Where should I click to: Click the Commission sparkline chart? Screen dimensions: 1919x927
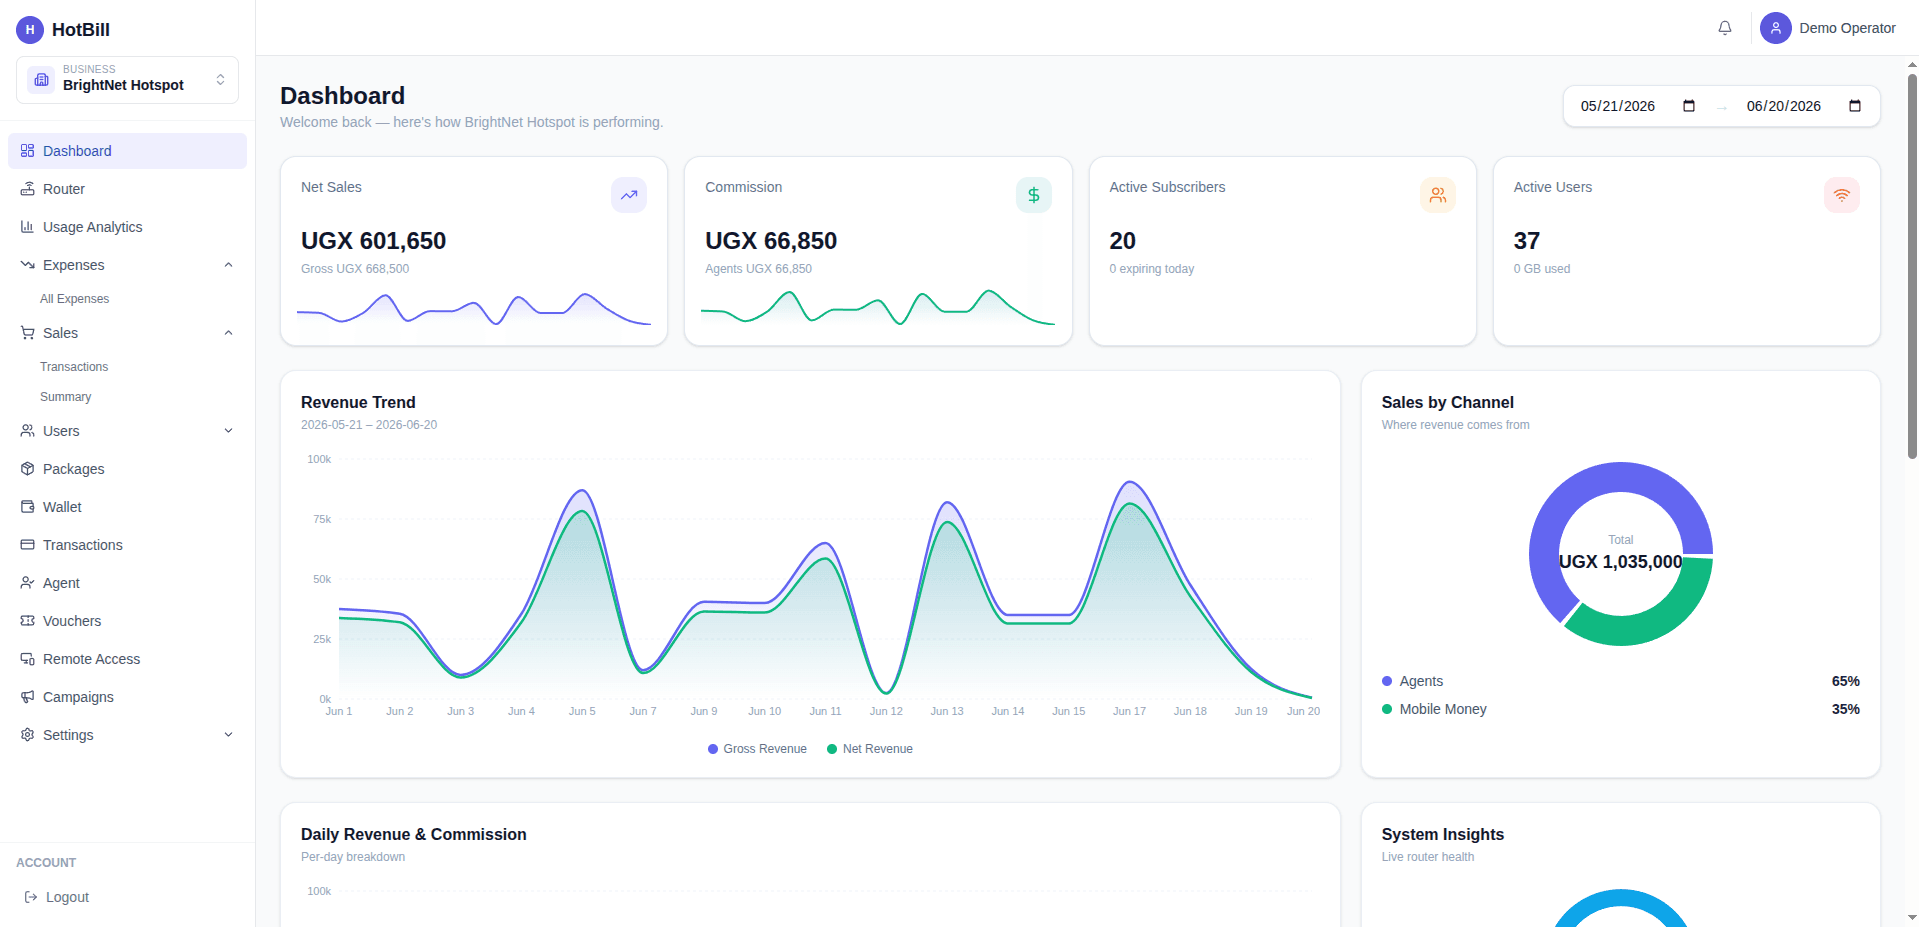point(878,307)
